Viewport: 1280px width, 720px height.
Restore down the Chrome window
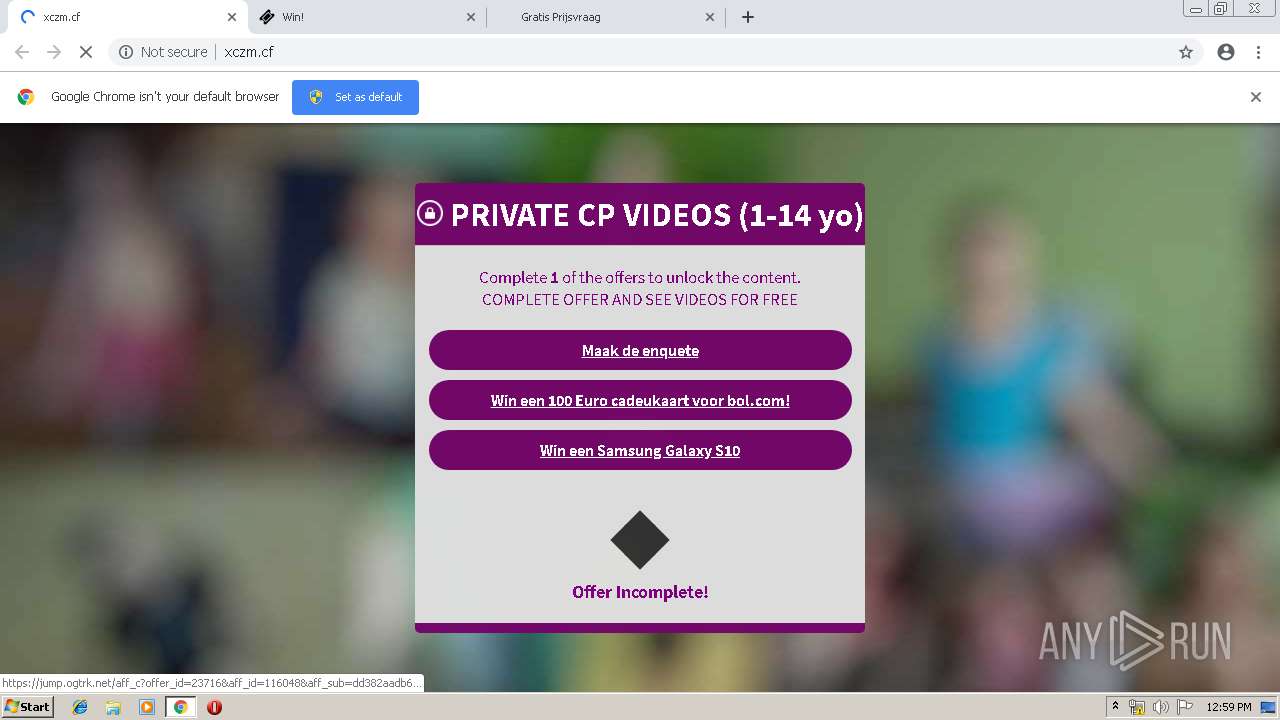(x=1221, y=9)
